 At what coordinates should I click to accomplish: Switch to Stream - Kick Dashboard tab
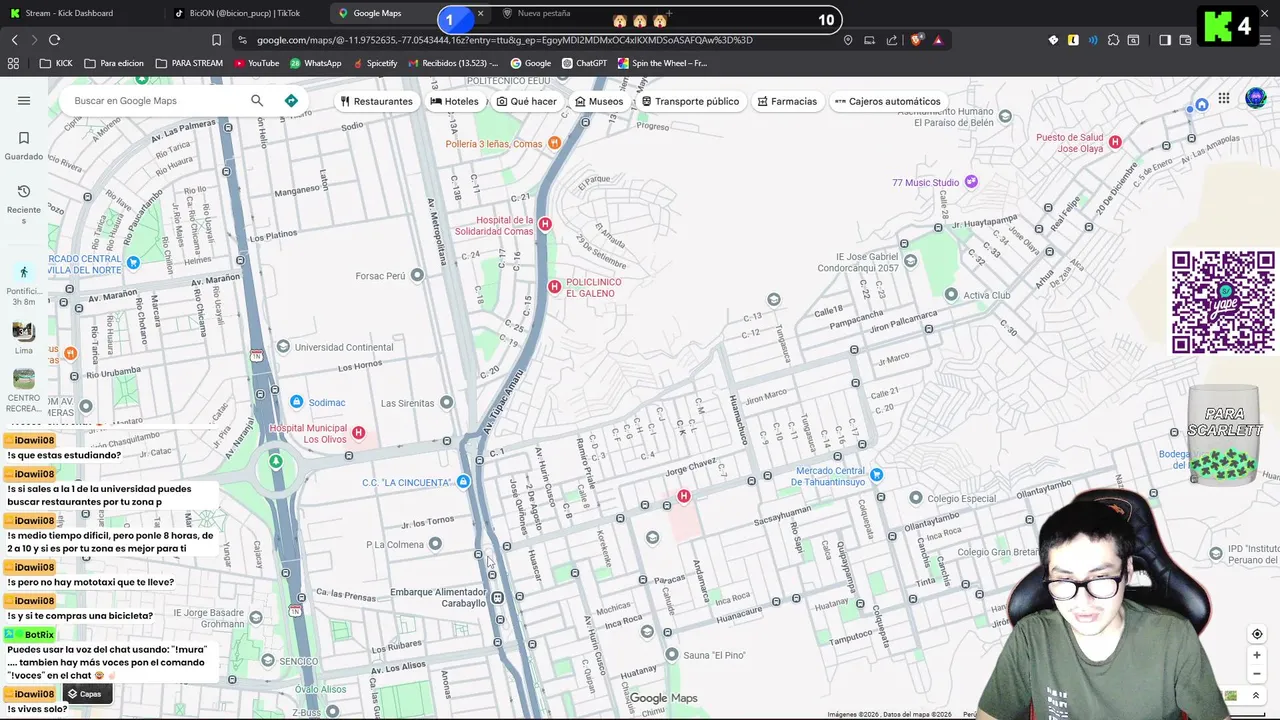click(80, 13)
